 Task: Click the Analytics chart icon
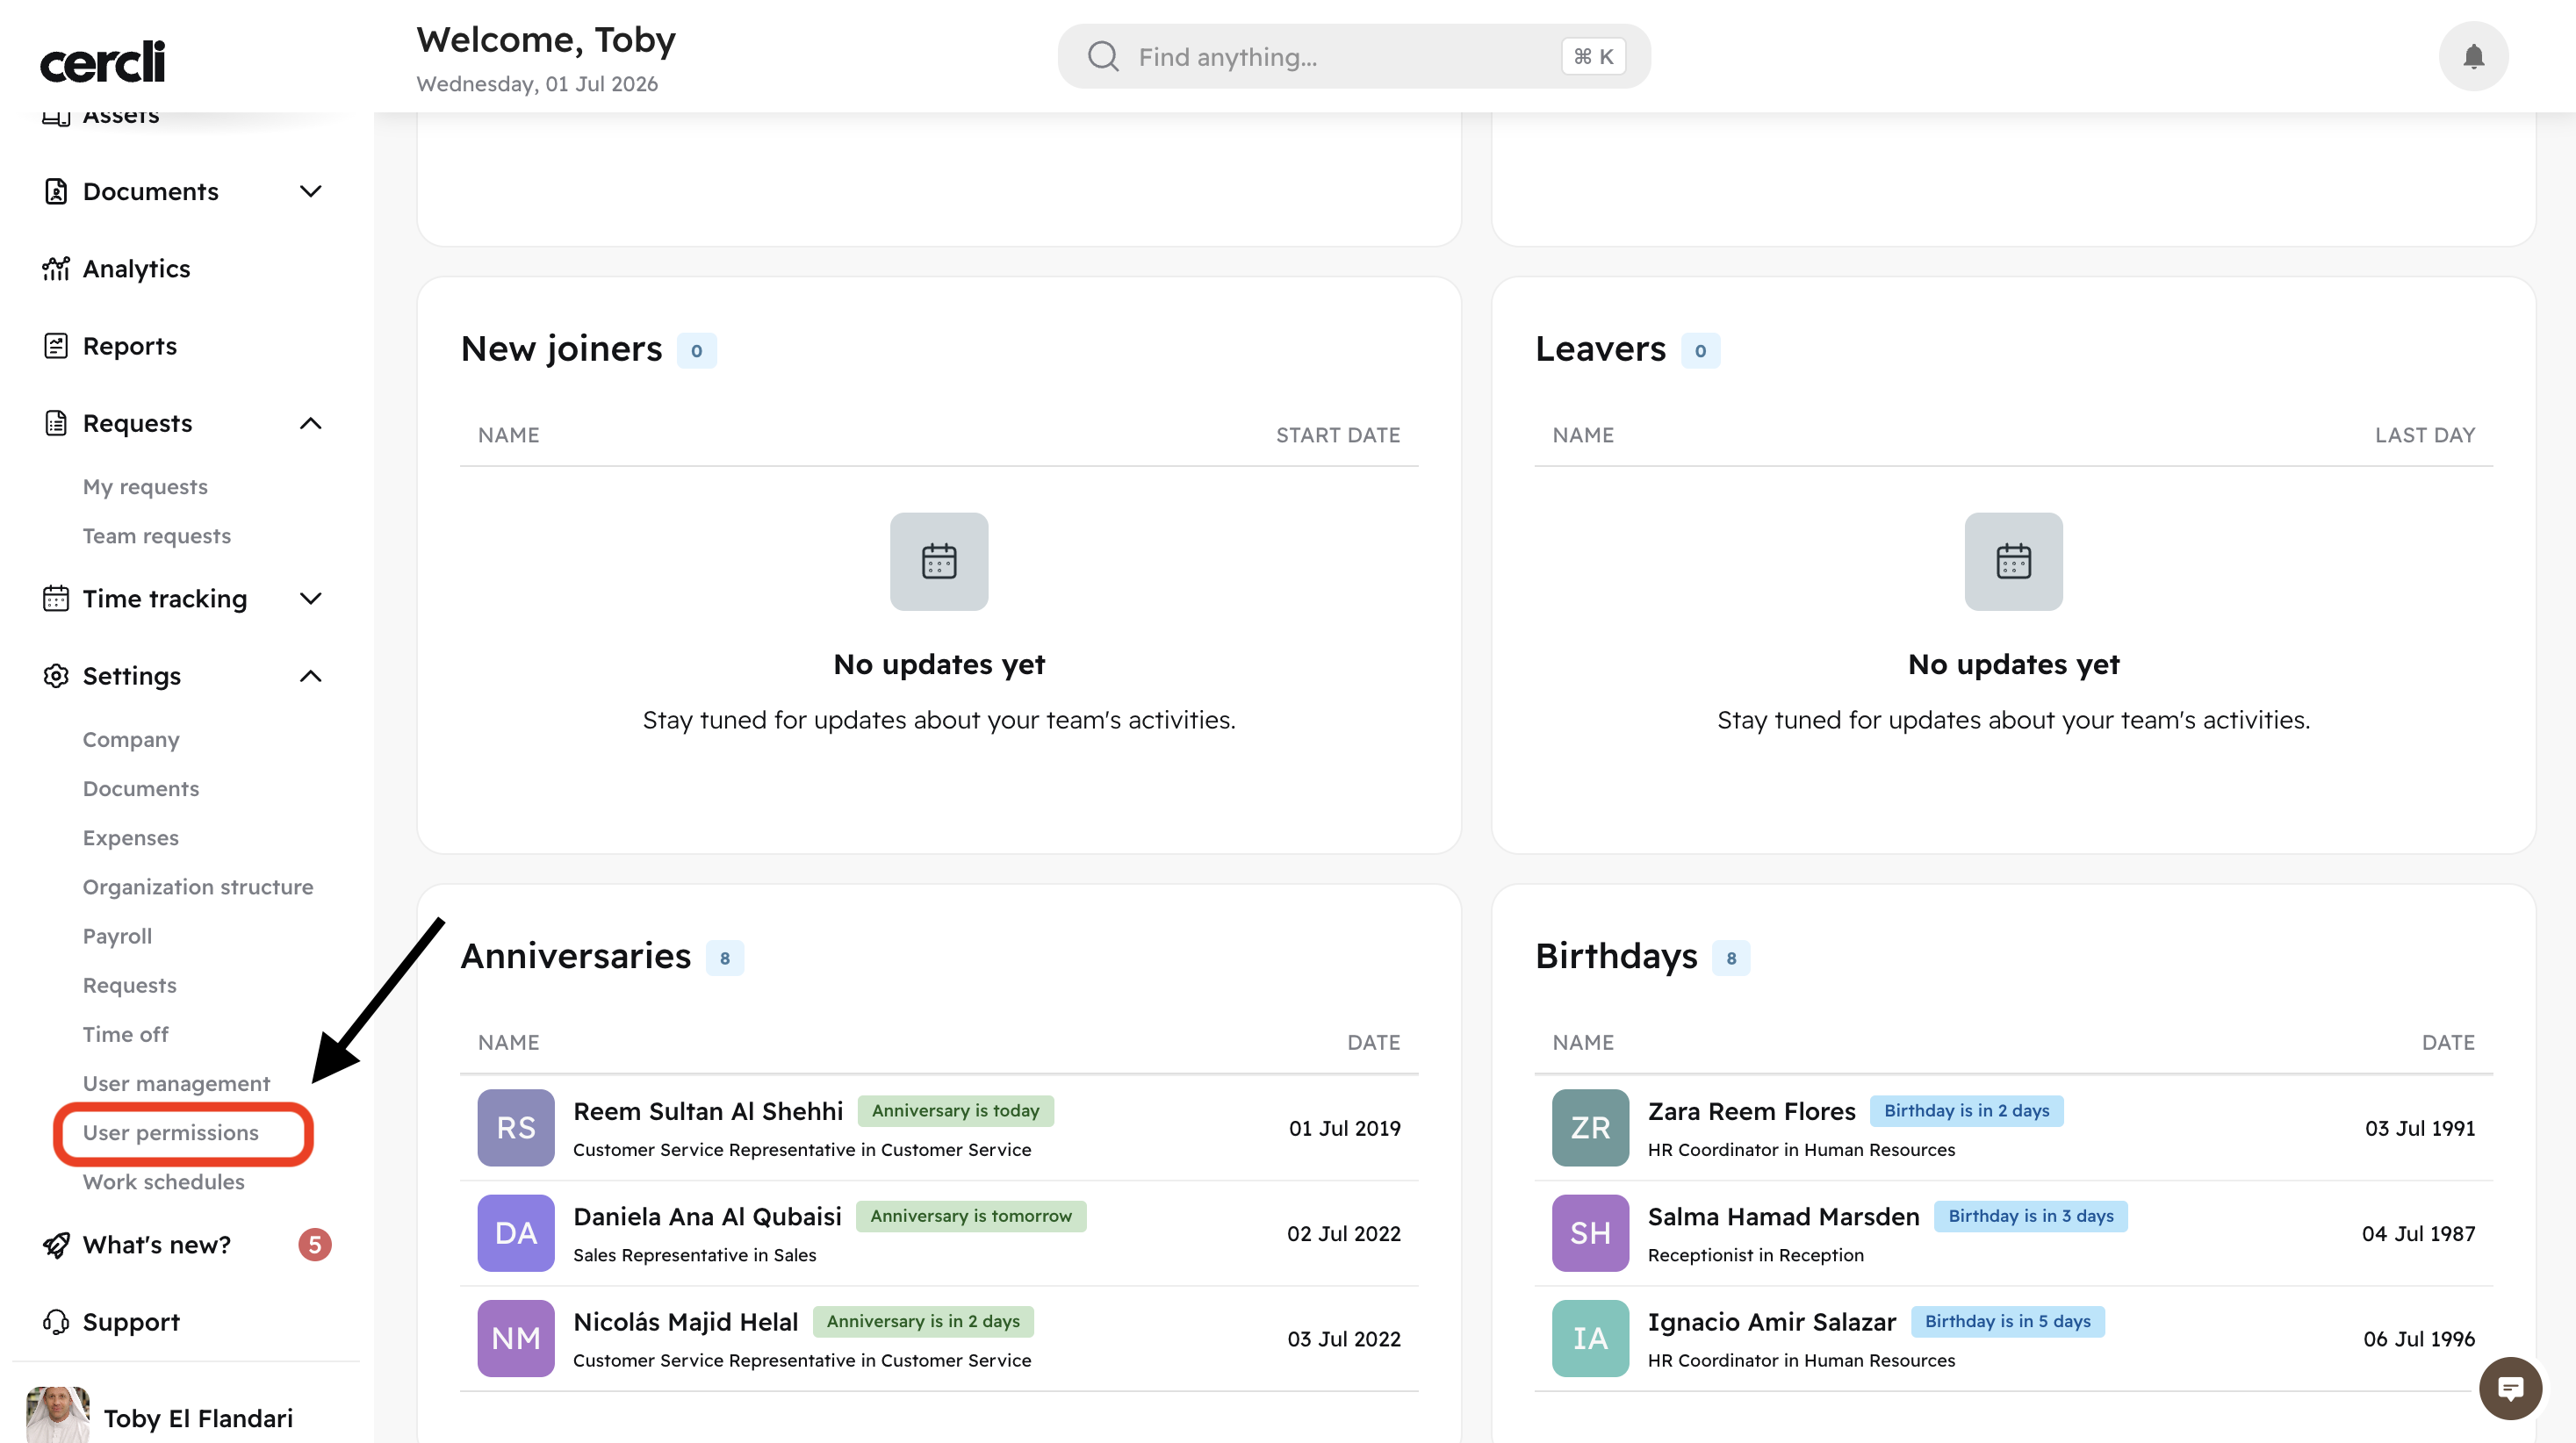click(x=56, y=268)
